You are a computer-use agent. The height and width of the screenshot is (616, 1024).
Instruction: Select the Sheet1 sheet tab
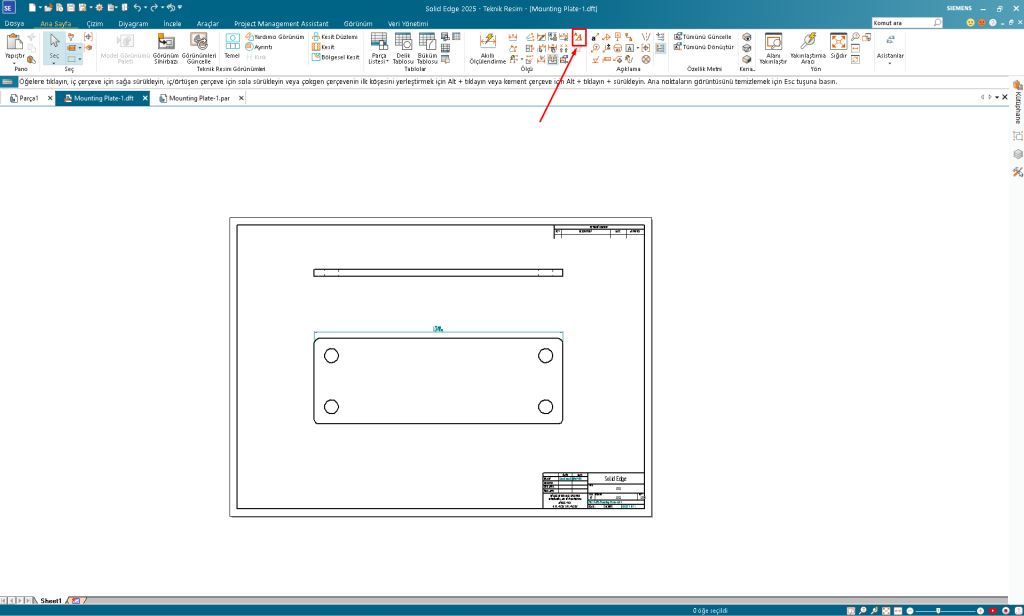[x=50, y=601]
